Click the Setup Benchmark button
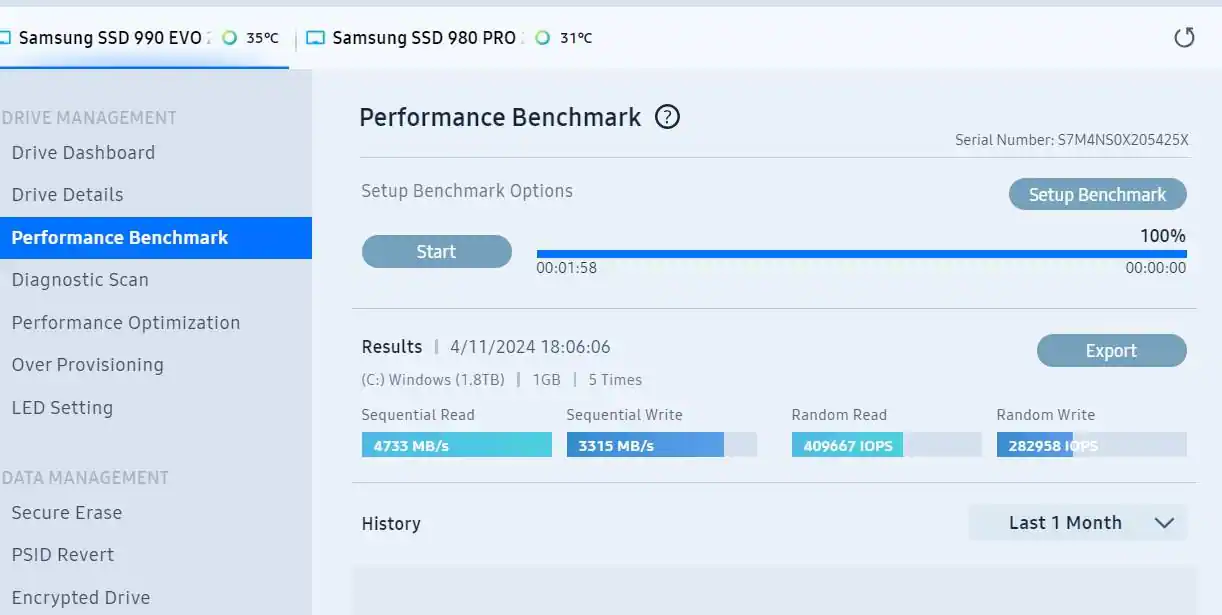The image size is (1222, 615). point(1097,195)
